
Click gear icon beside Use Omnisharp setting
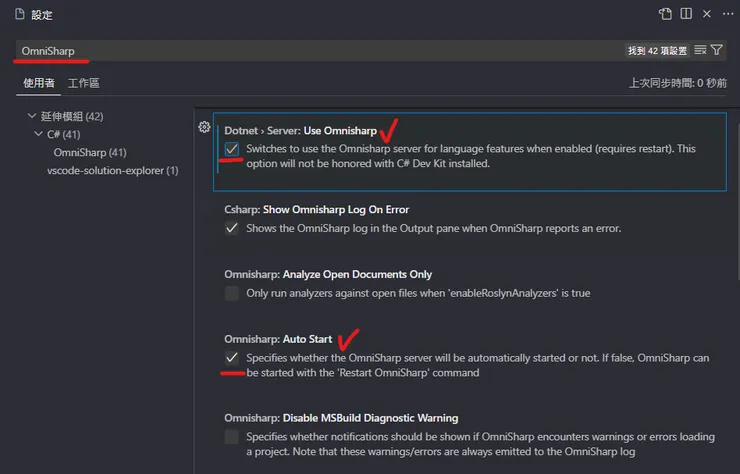pos(204,127)
